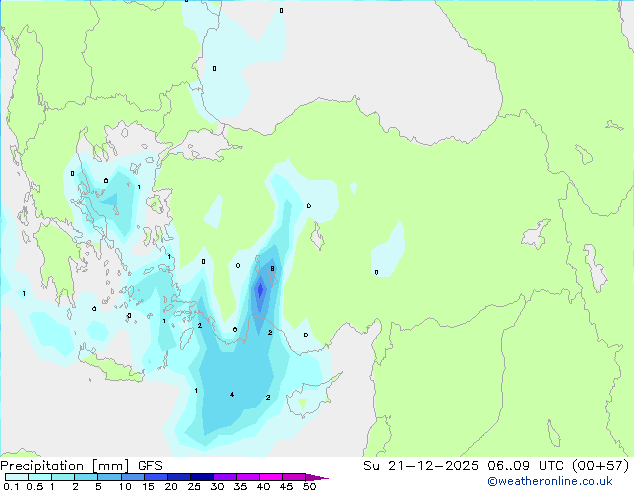Click the '0.5' legend label

click(34, 486)
